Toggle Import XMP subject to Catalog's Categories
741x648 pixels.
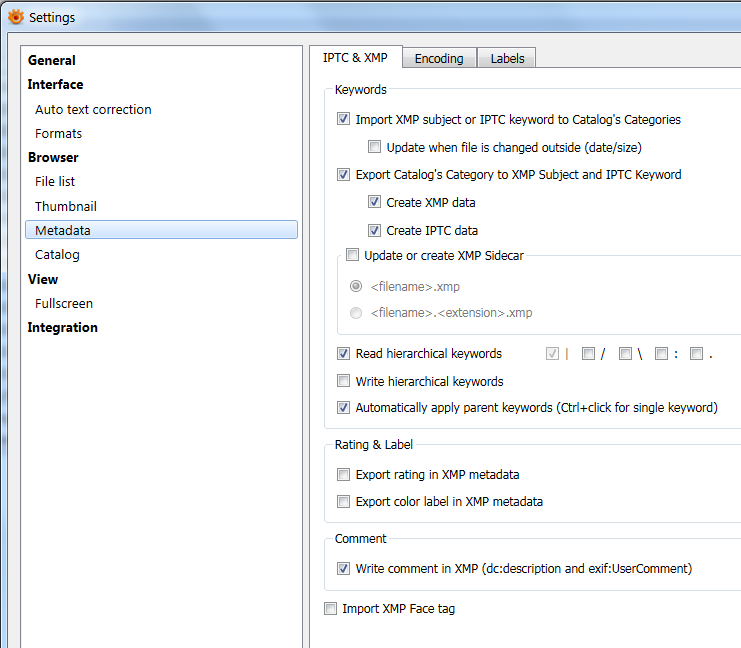344,120
